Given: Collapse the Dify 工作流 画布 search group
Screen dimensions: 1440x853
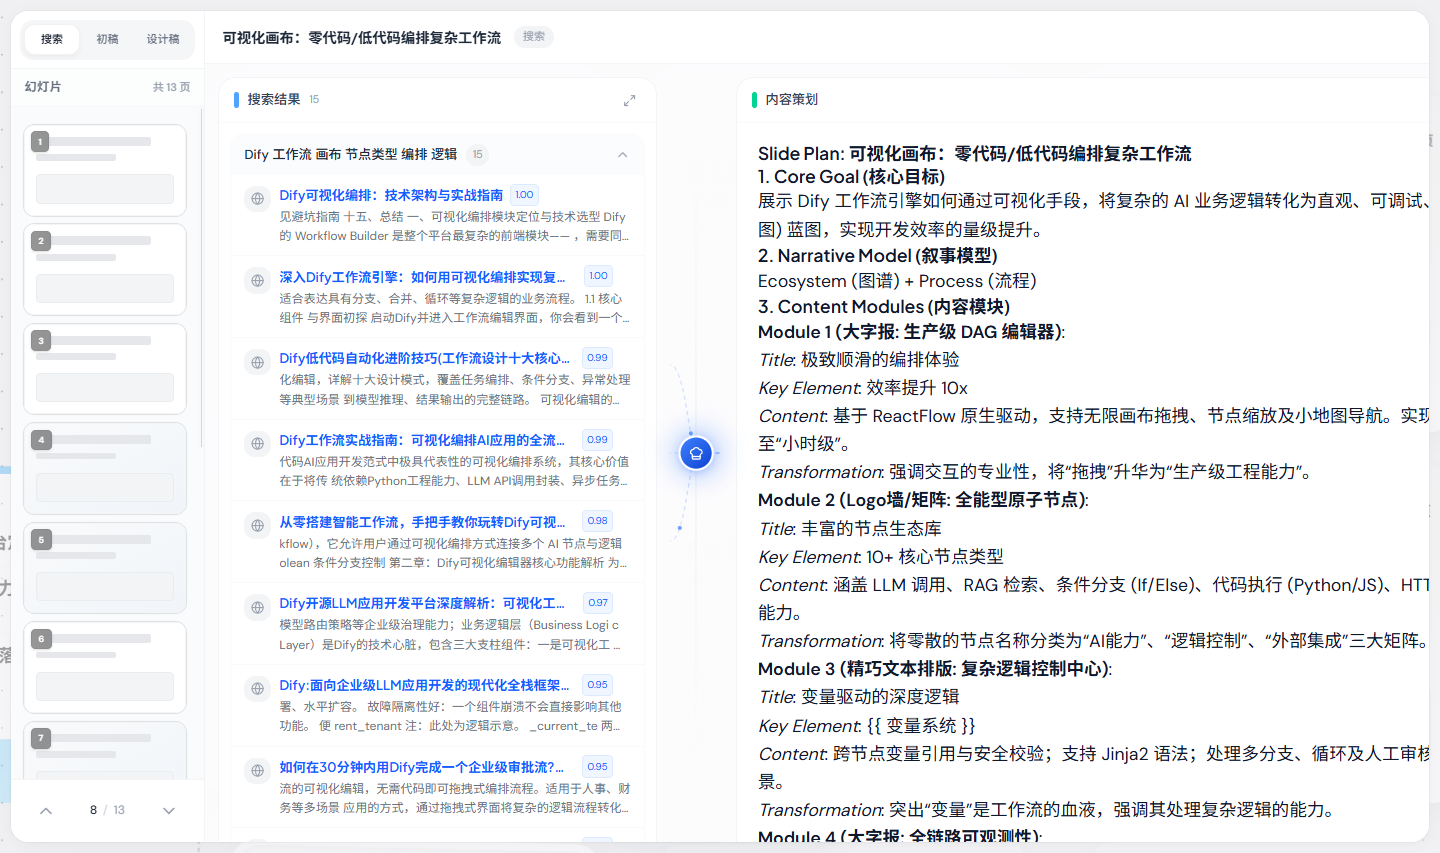Looking at the screenshot, I should 622,154.
